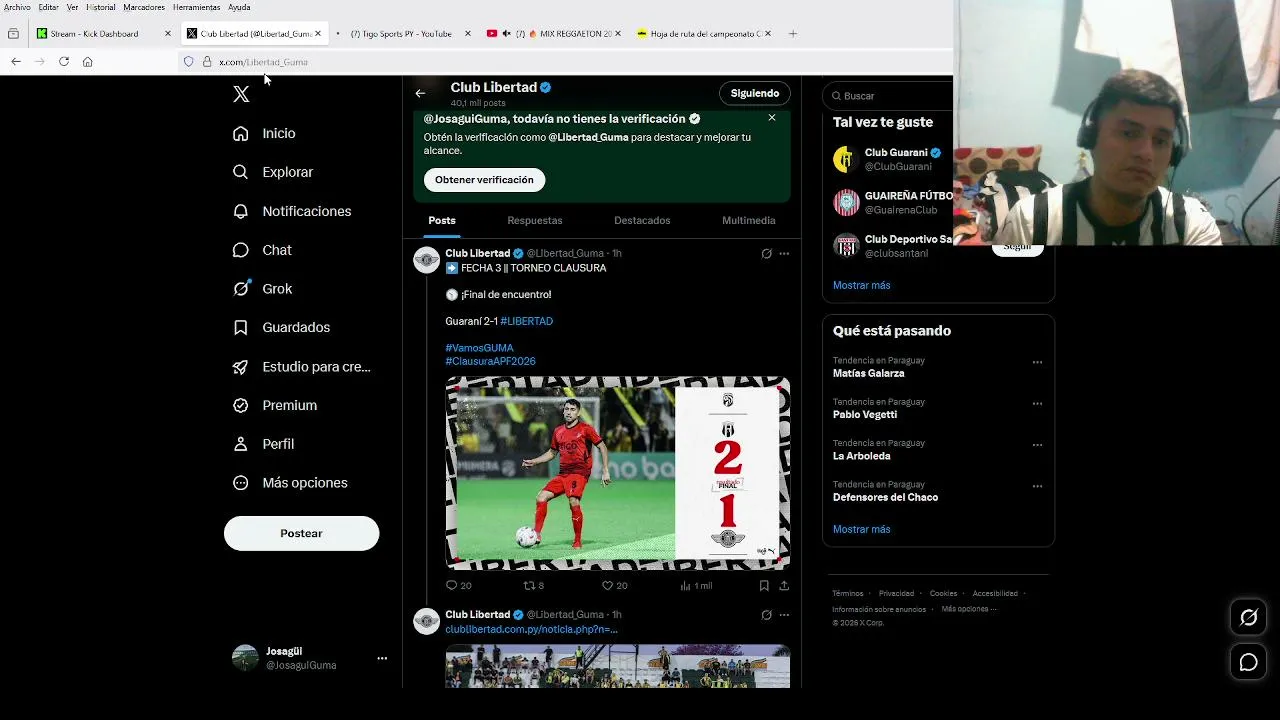Screen dimensions: 1280x720
Task: Open the #LIBERTAD hashtag link
Action: 526,321
